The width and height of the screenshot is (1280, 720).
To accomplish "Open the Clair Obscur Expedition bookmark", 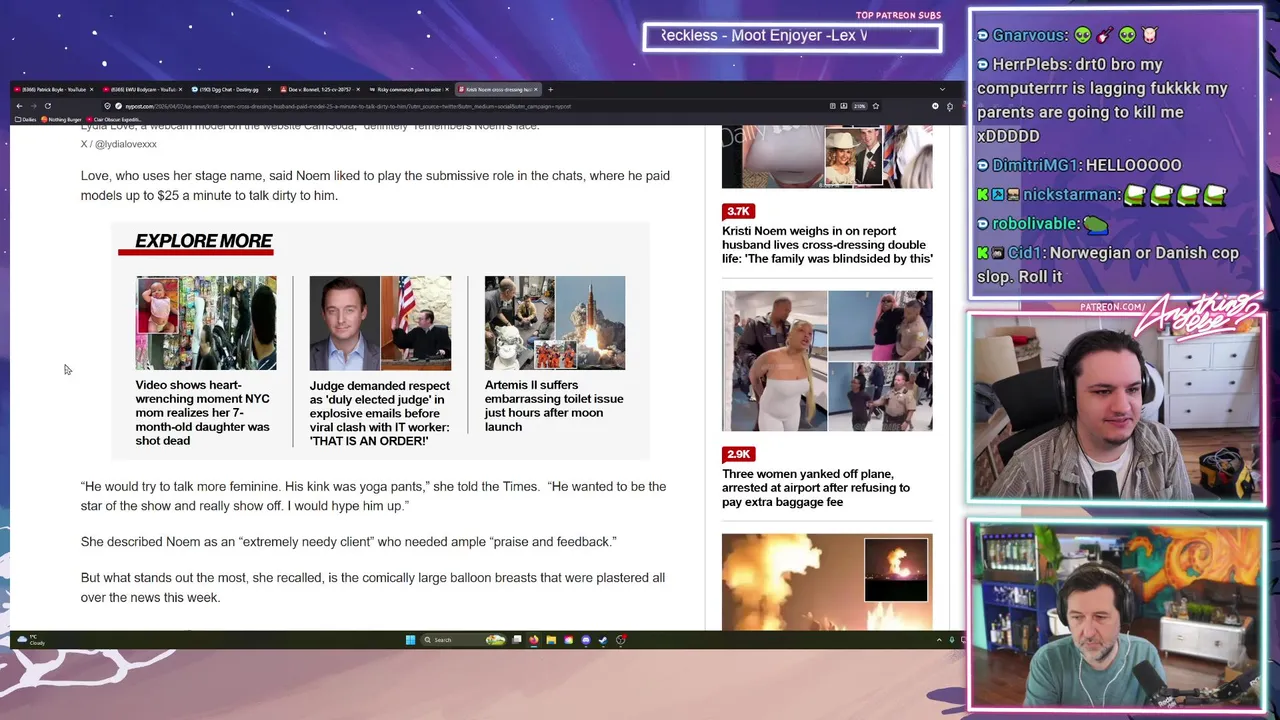I will pos(114,119).
